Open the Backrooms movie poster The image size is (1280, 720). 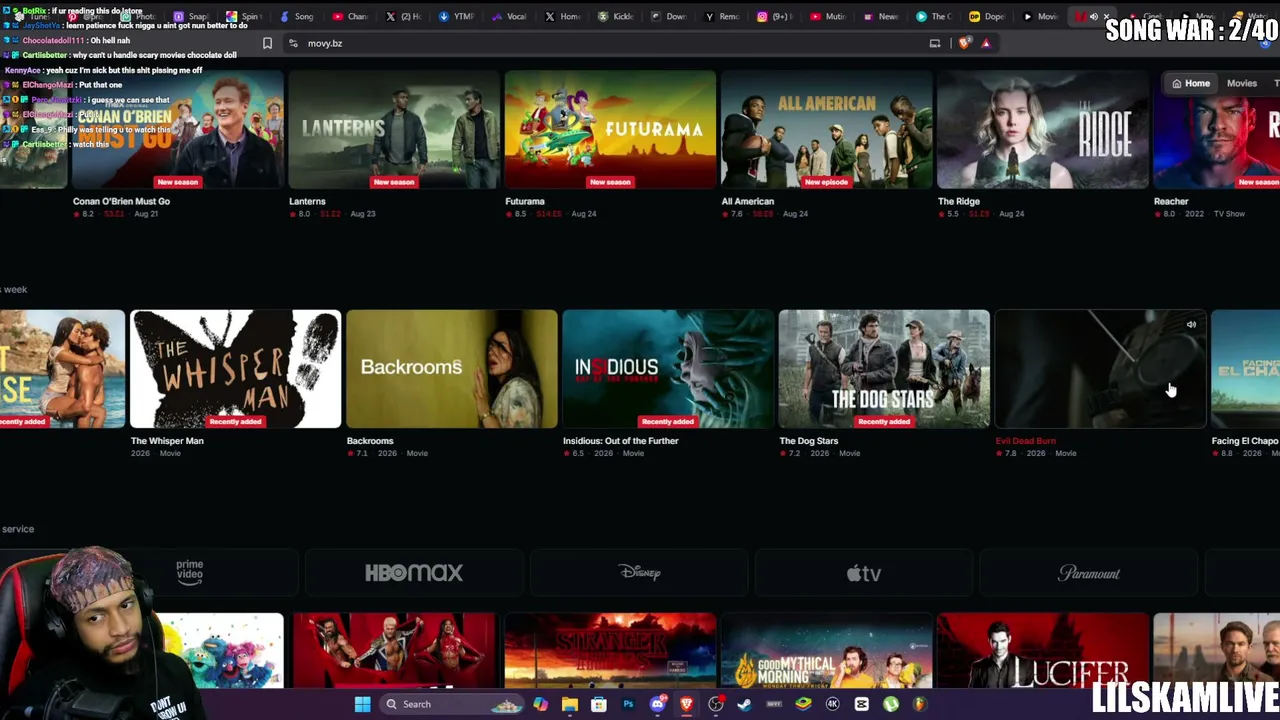[x=452, y=369]
